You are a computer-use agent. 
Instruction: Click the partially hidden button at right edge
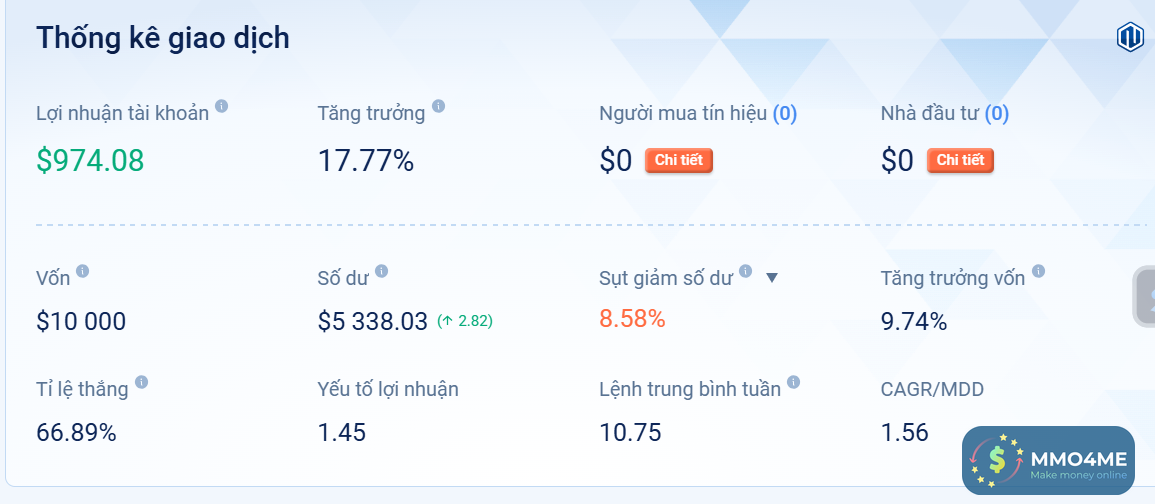point(1145,296)
